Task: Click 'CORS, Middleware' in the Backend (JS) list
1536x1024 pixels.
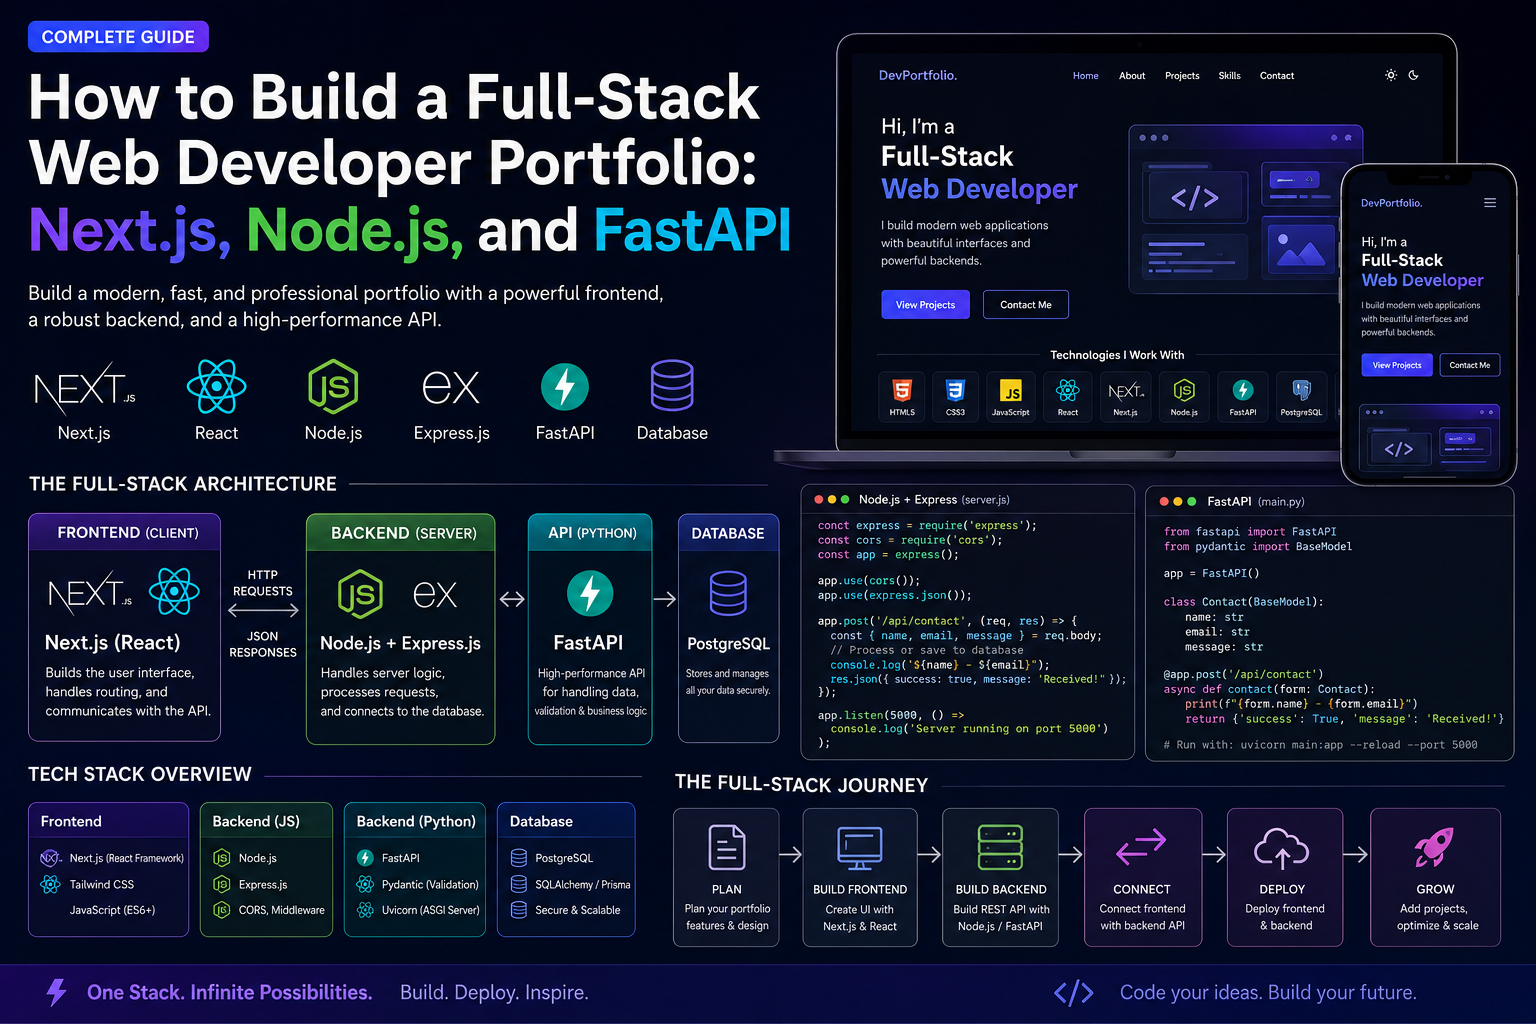Action: tap(282, 910)
